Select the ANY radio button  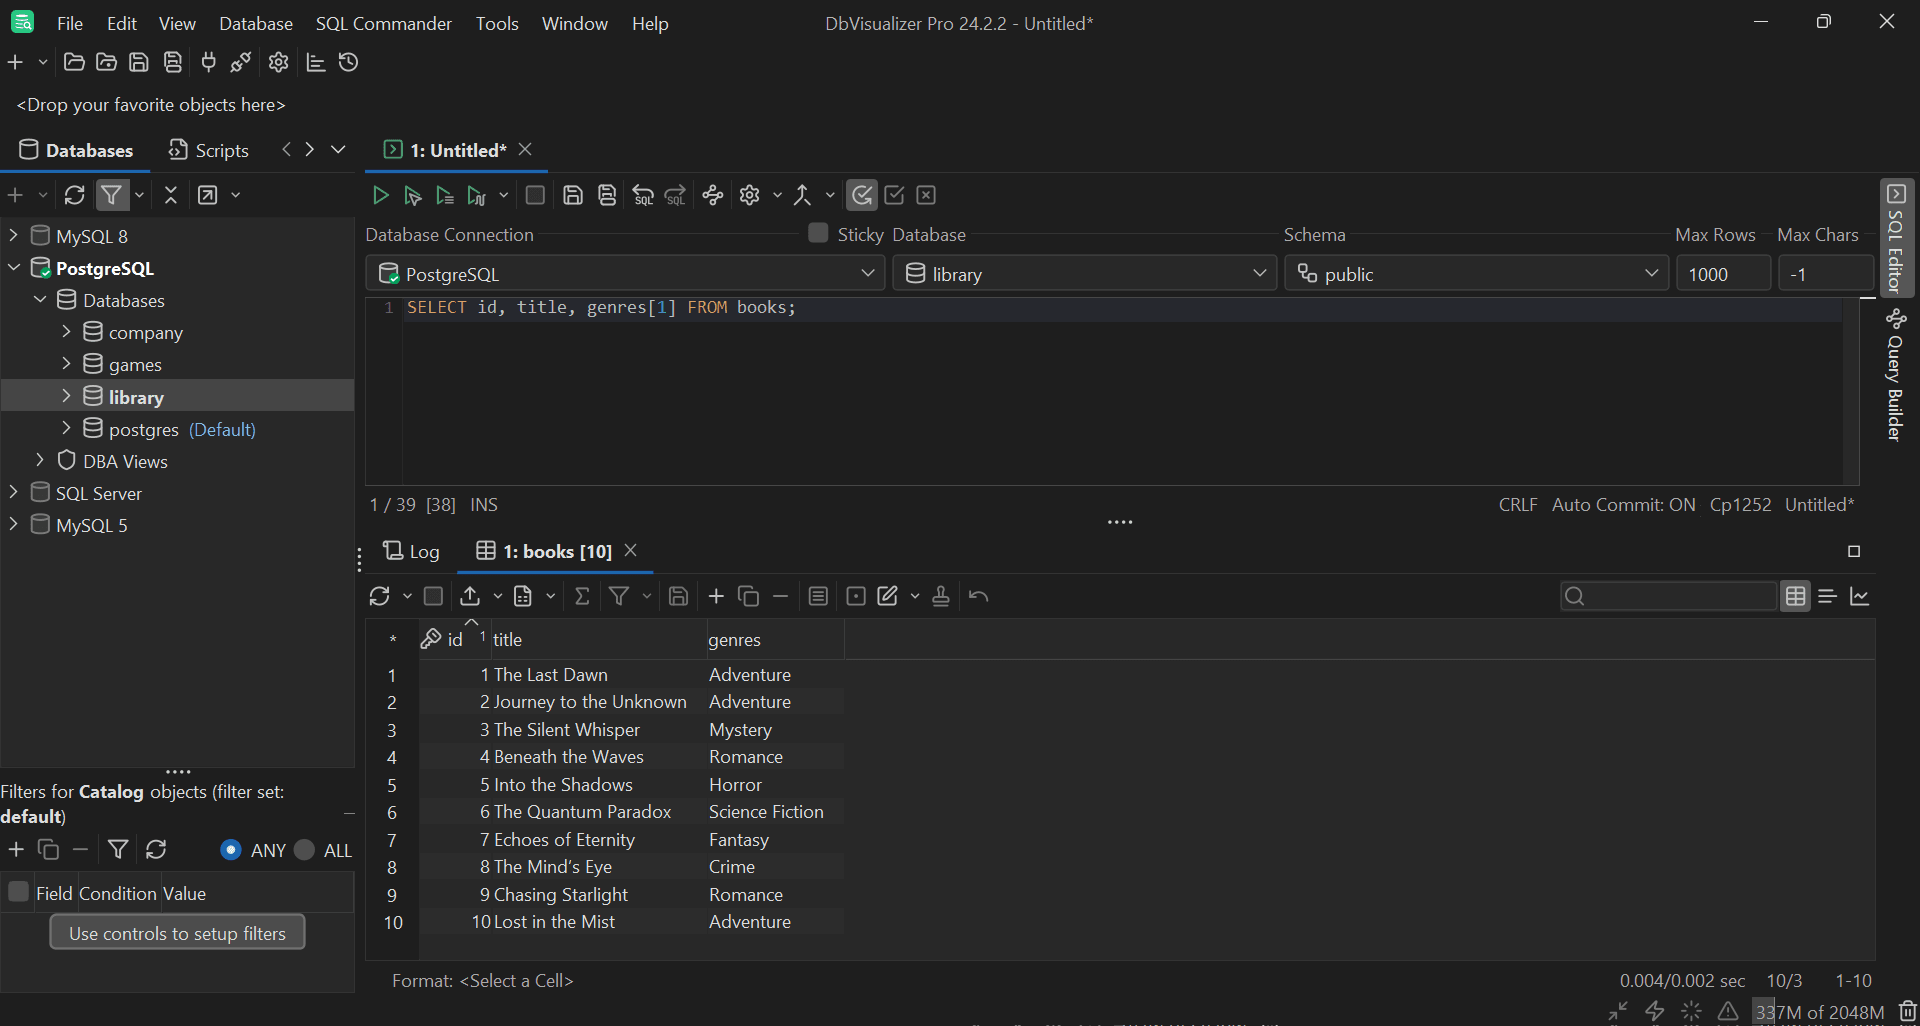231,850
